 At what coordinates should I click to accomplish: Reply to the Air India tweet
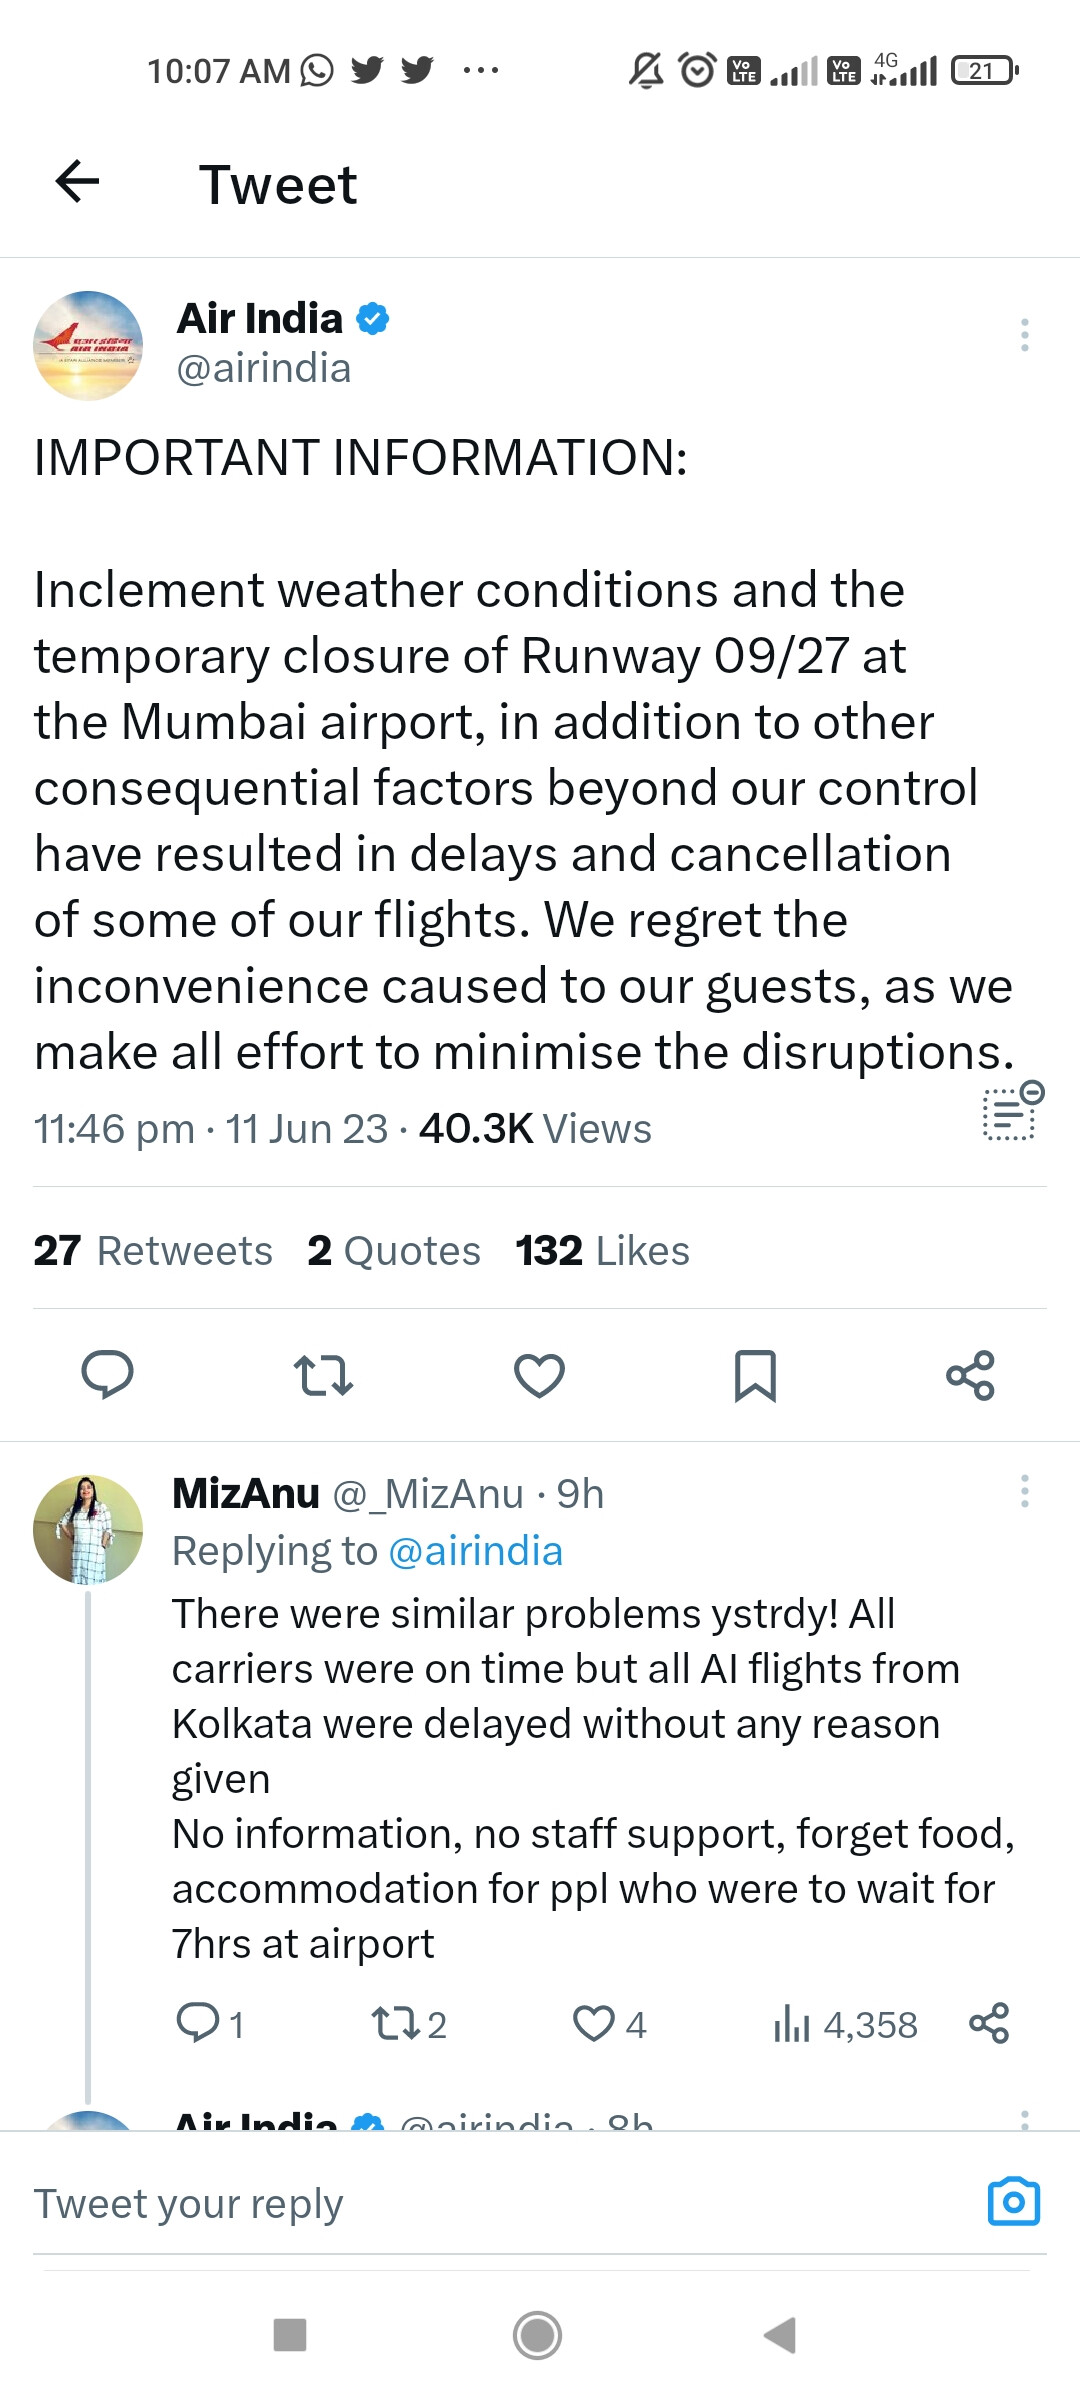point(107,1374)
